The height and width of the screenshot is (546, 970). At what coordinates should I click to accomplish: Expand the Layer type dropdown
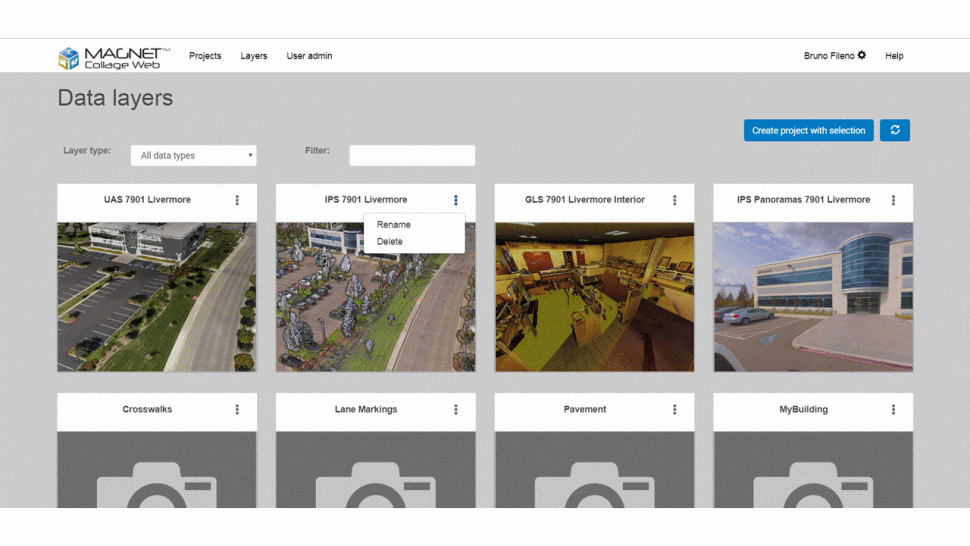(x=194, y=155)
